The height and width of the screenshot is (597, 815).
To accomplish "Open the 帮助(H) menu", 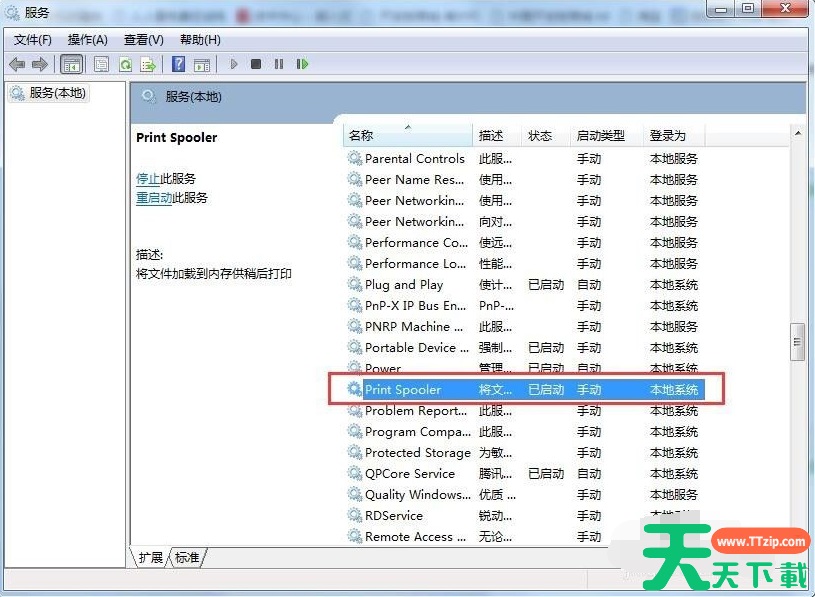I will tap(200, 40).
